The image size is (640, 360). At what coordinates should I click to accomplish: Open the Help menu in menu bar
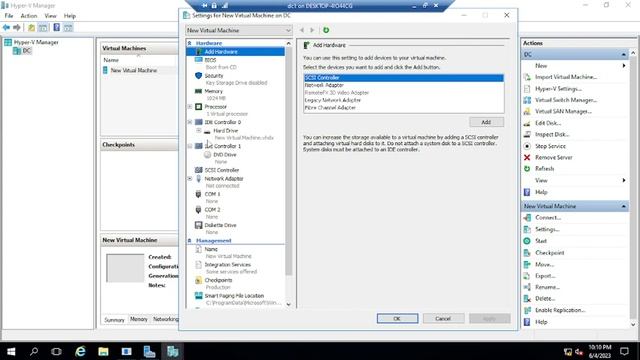(x=70, y=16)
